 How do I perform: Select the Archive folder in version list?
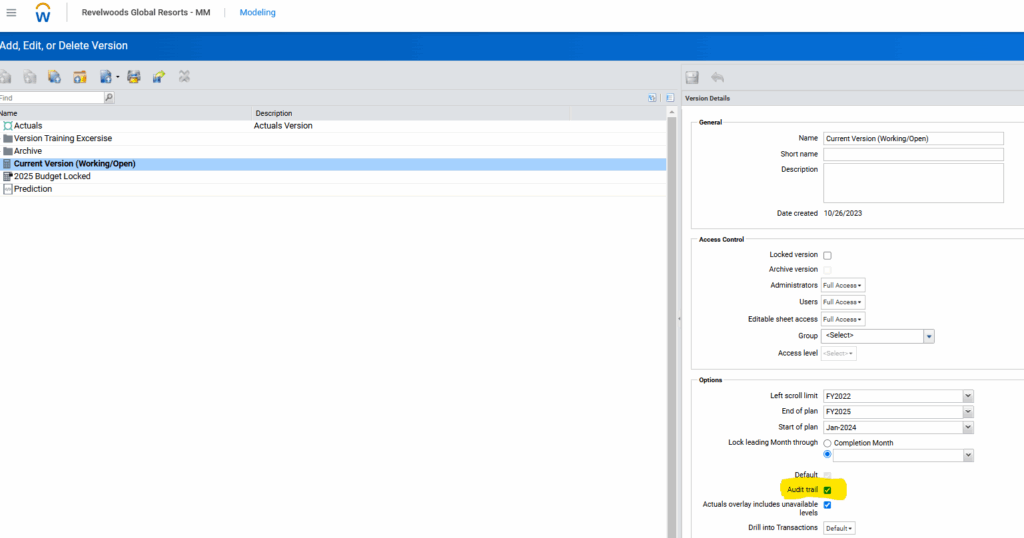click(x=28, y=151)
